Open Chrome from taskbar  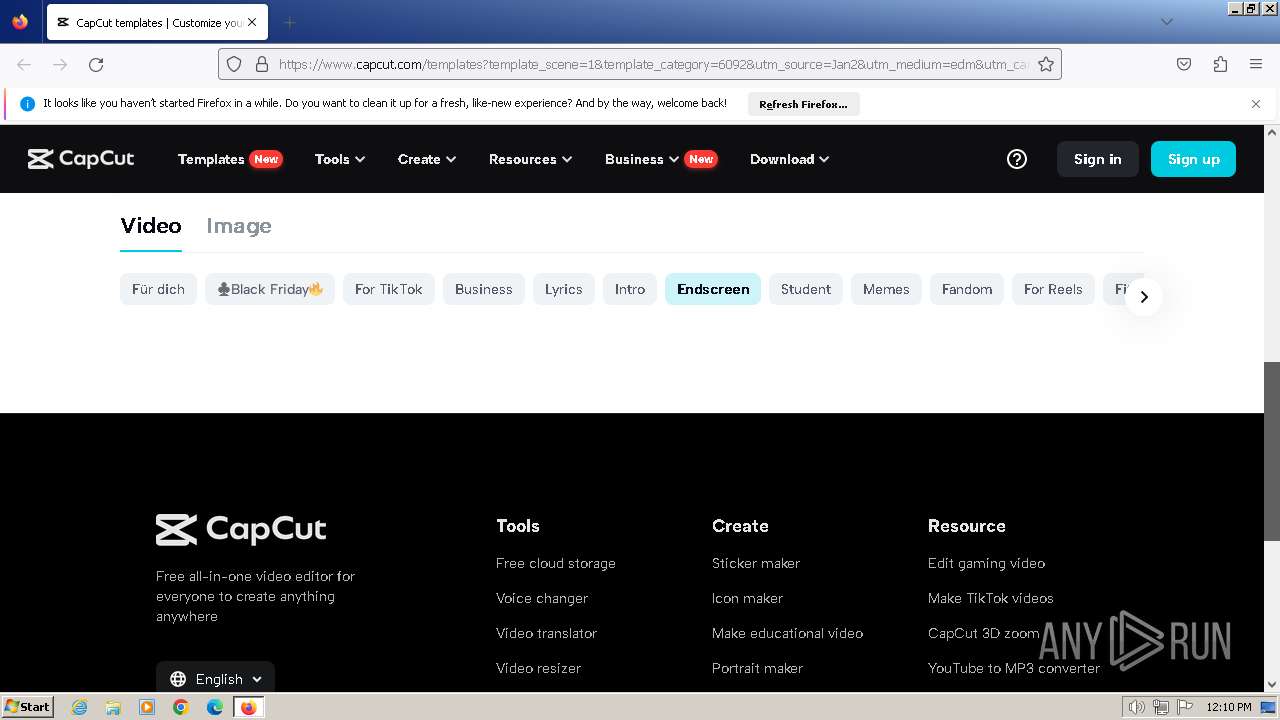181,707
